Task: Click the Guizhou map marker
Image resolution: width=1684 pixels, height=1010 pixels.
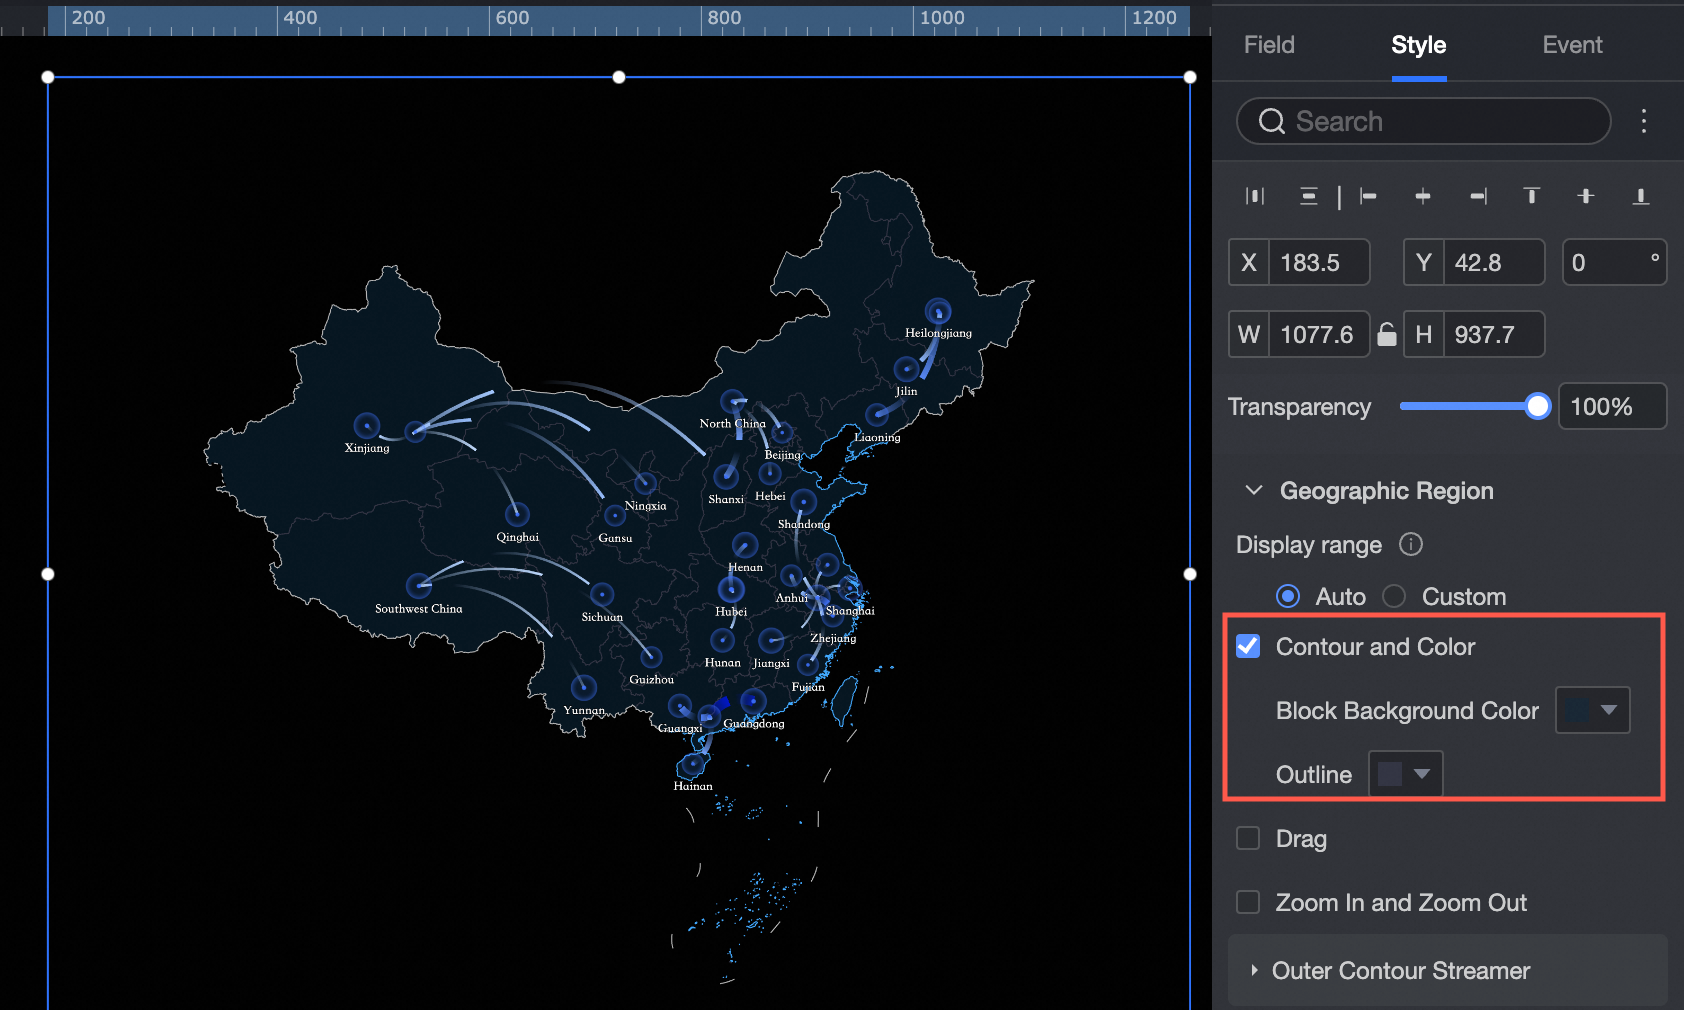Action: click(651, 657)
